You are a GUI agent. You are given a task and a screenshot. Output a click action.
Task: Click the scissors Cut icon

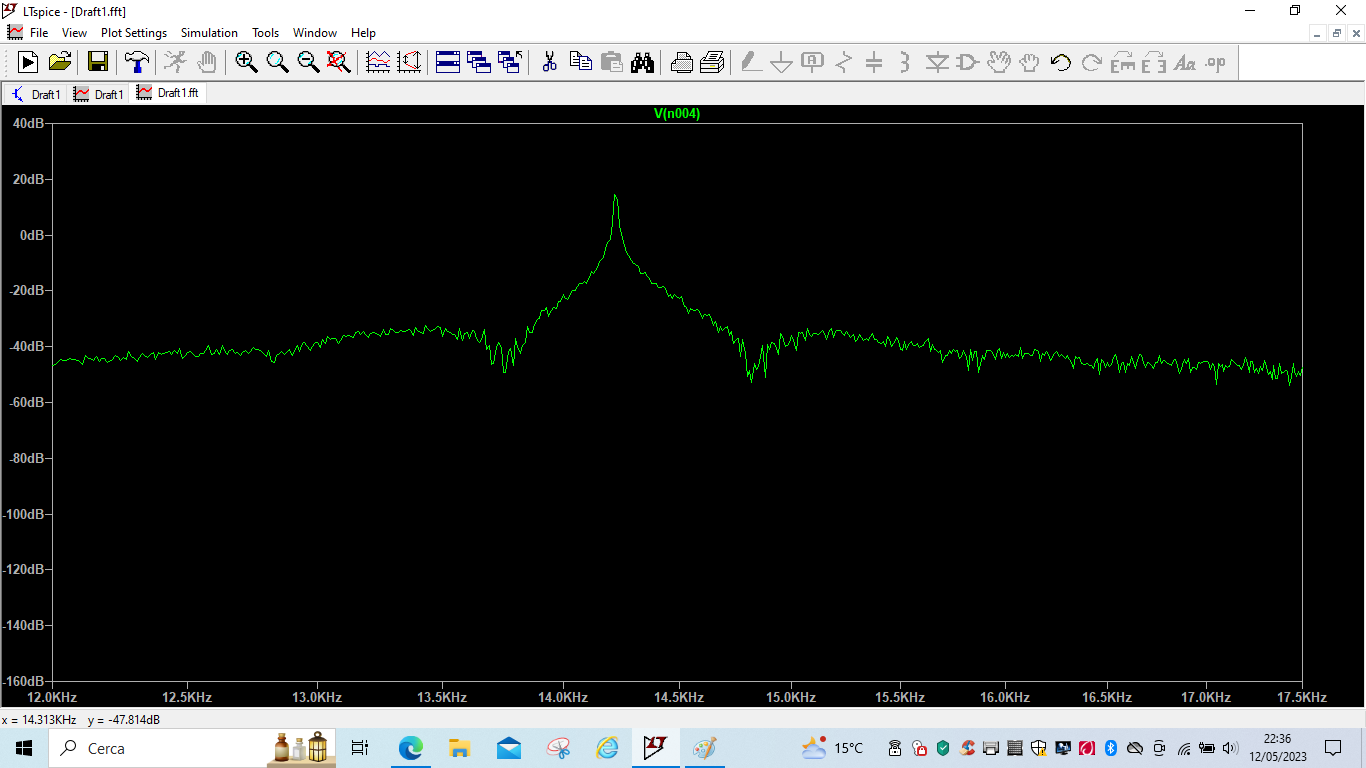[x=549, y=62]
